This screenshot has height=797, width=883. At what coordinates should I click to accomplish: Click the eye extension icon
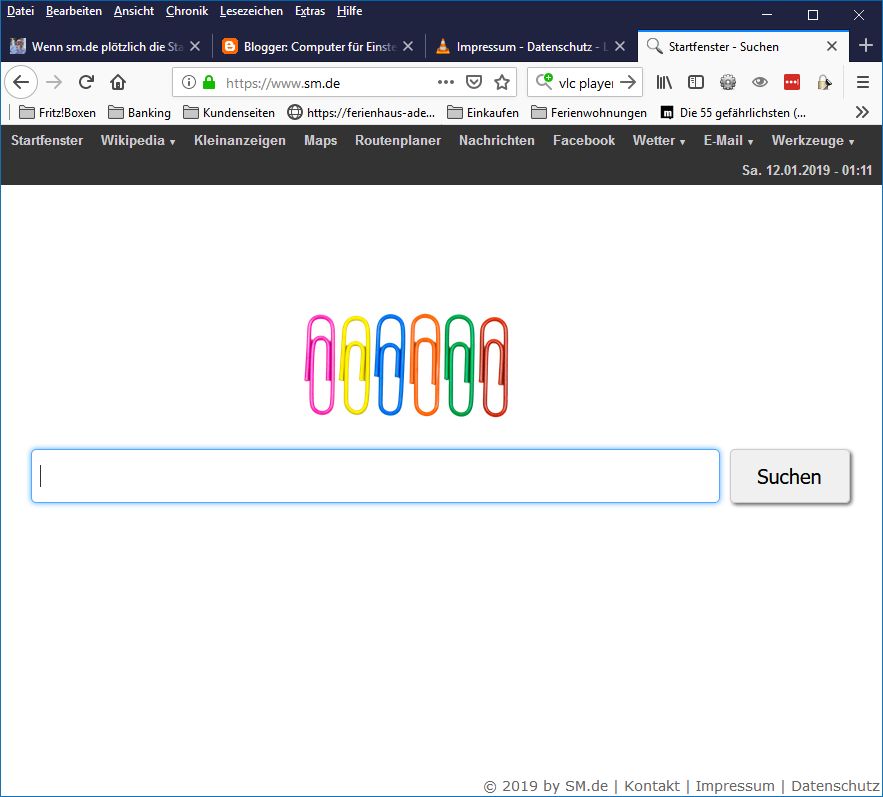point(760,82)
